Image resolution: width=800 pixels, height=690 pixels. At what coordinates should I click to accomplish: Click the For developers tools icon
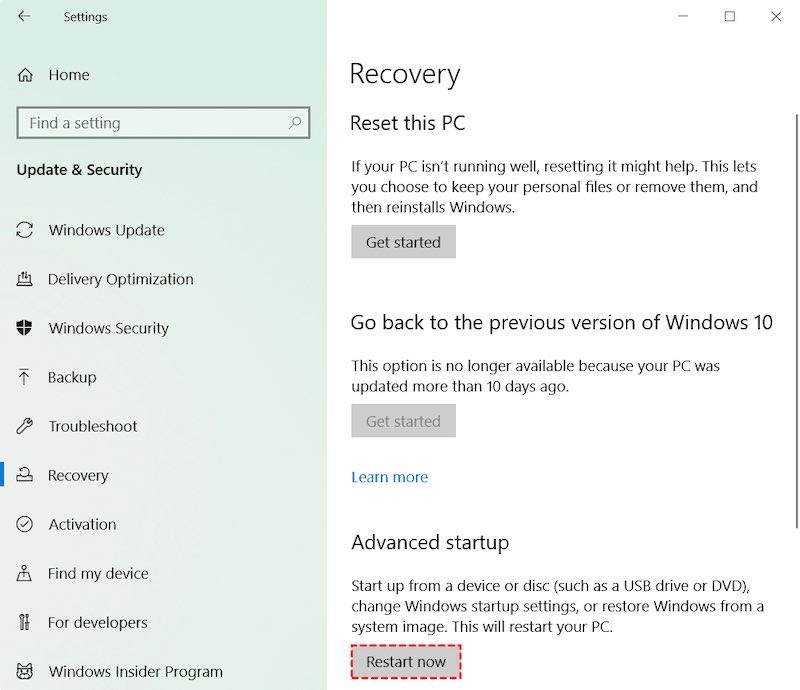click(24, 622)
